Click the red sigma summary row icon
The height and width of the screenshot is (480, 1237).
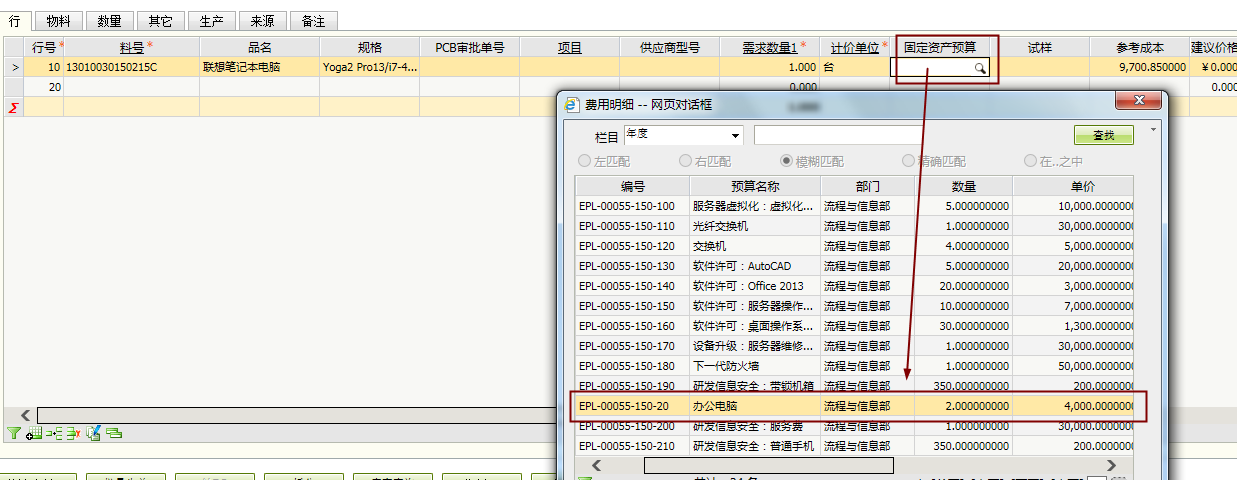[x=13, y=107]
